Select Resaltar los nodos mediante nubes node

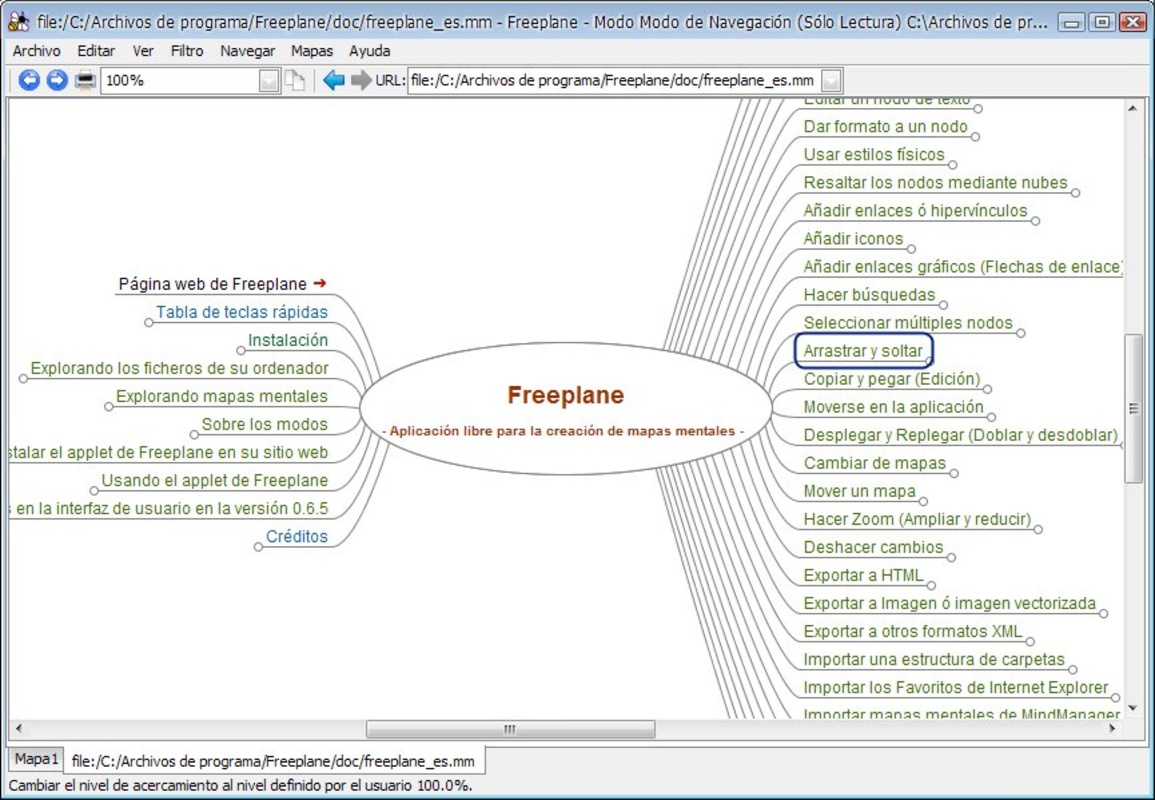point(935,182)
